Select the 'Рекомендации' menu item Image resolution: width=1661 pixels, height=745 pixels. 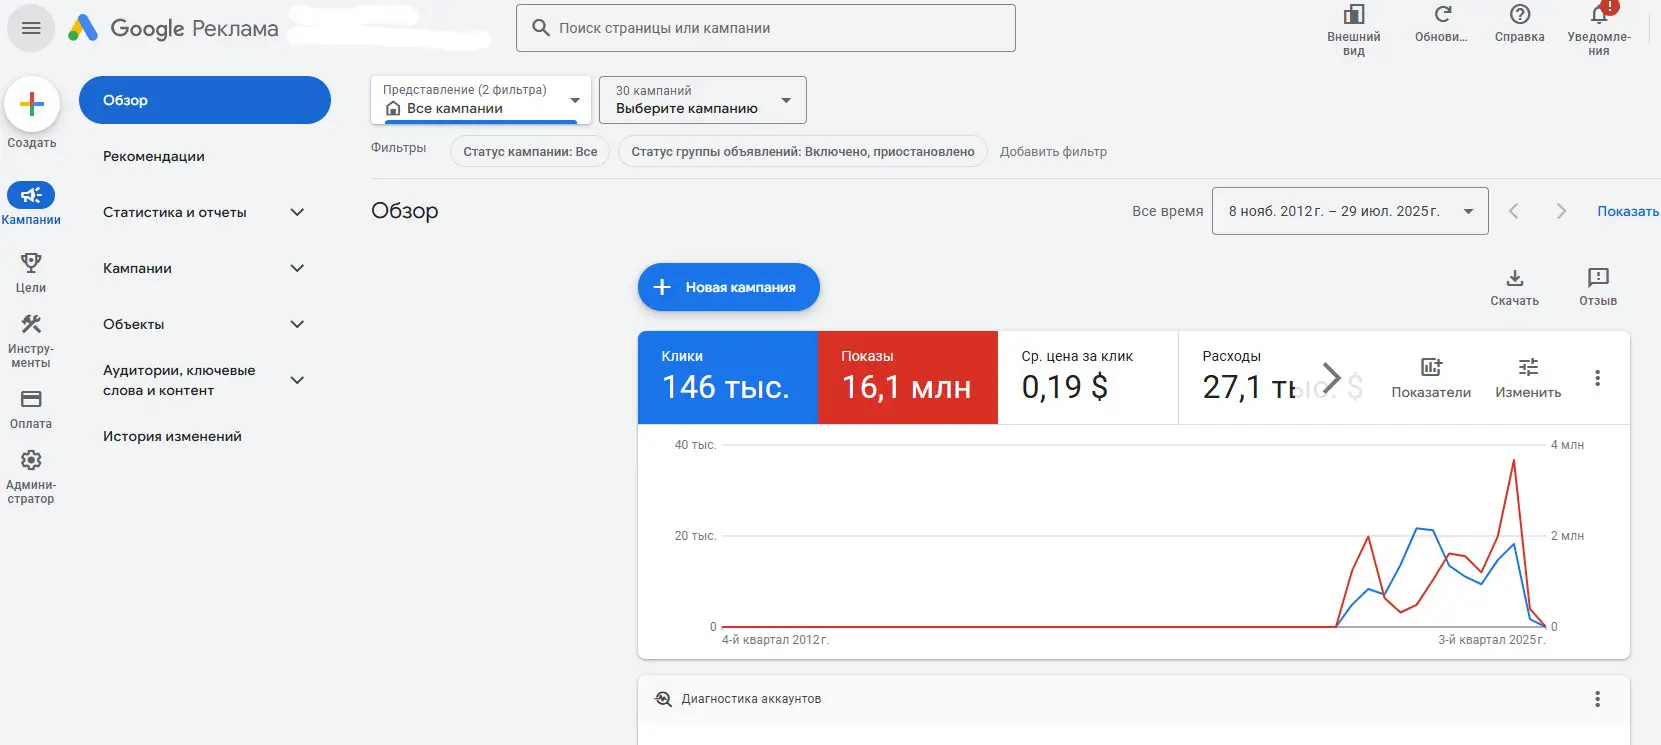[154, 156]
